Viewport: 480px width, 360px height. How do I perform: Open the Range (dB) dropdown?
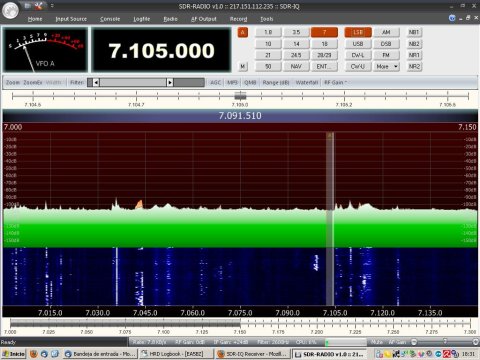point(276,82)
